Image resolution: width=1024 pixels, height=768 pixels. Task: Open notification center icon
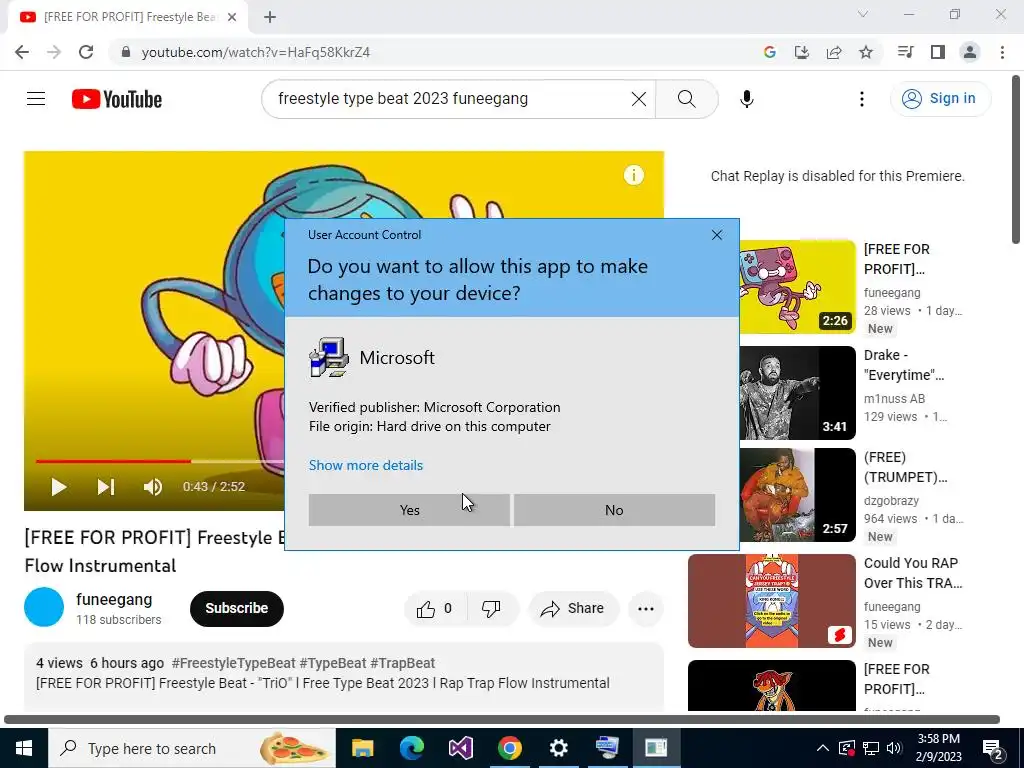point(993,748)
